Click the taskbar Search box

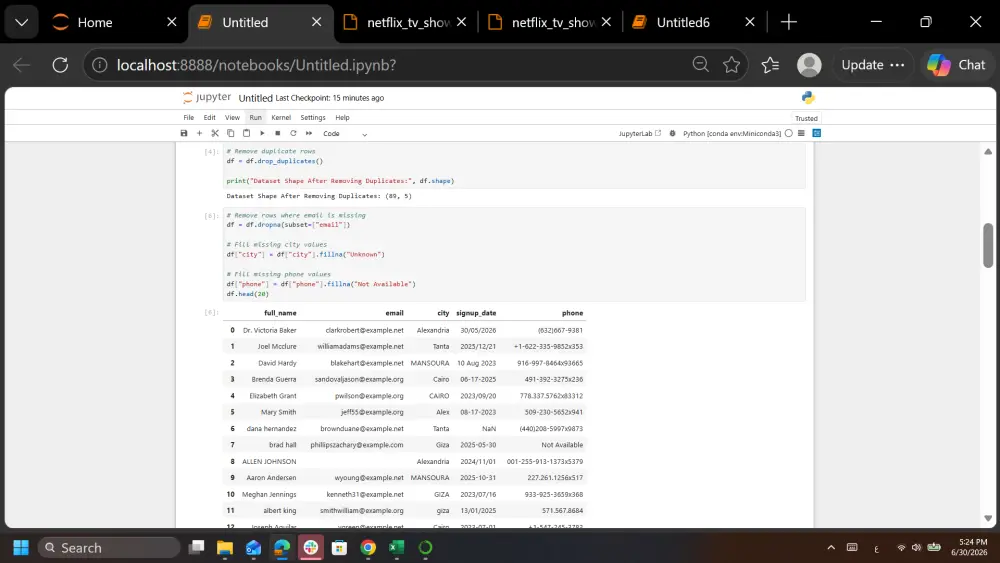click(109, 548)
